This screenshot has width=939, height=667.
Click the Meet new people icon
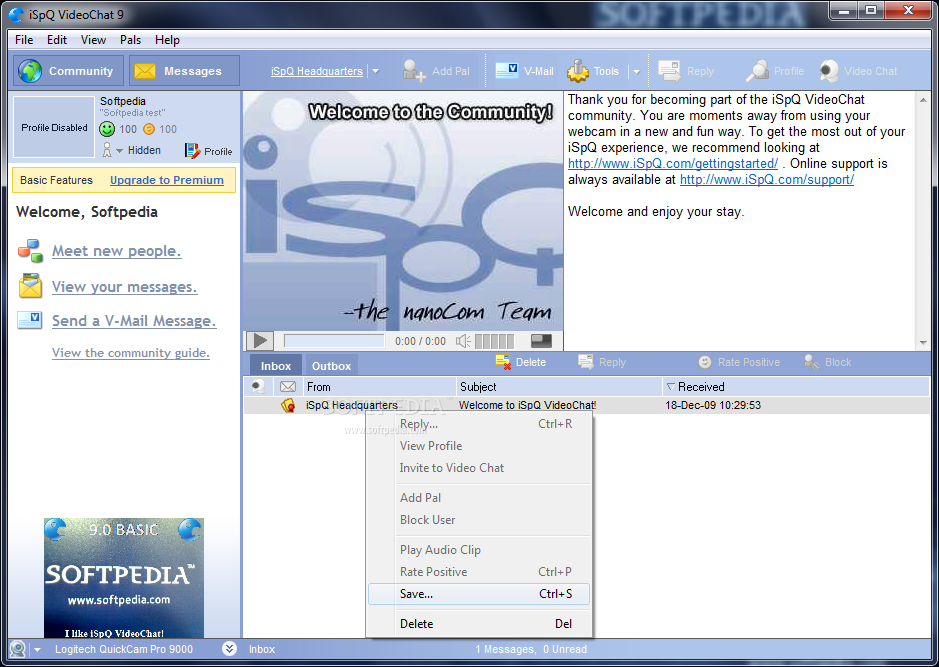(x=30, y=251)
